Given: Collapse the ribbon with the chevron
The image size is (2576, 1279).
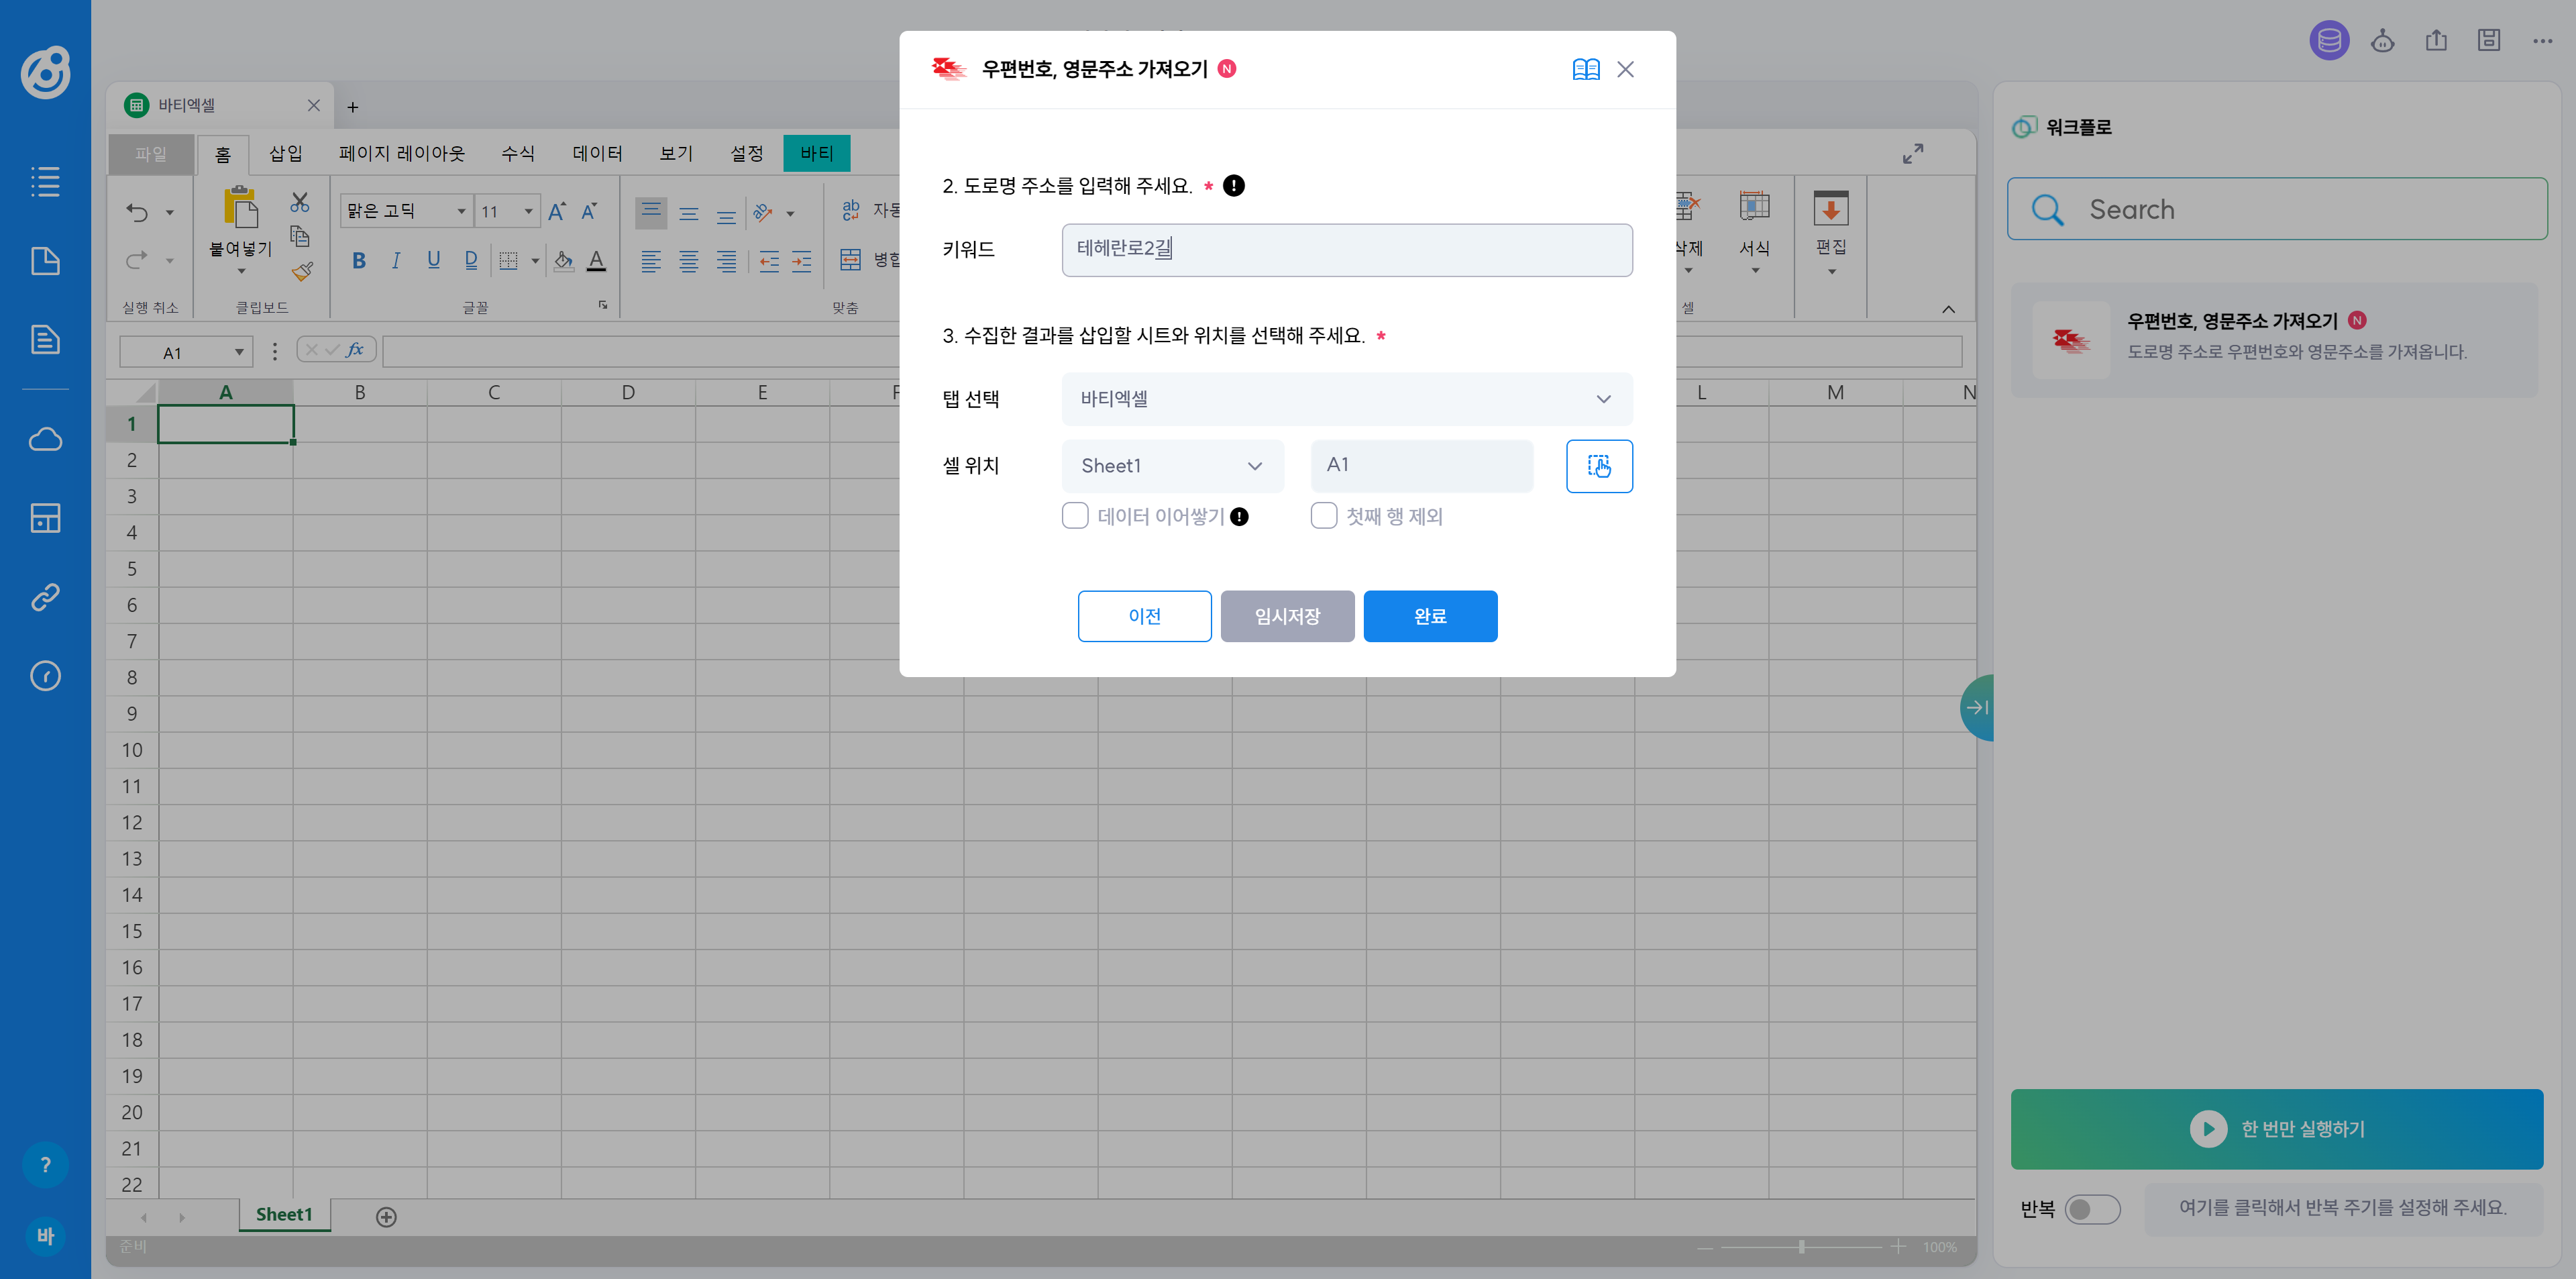Looking at the screenshot, I should (1948, 309).
